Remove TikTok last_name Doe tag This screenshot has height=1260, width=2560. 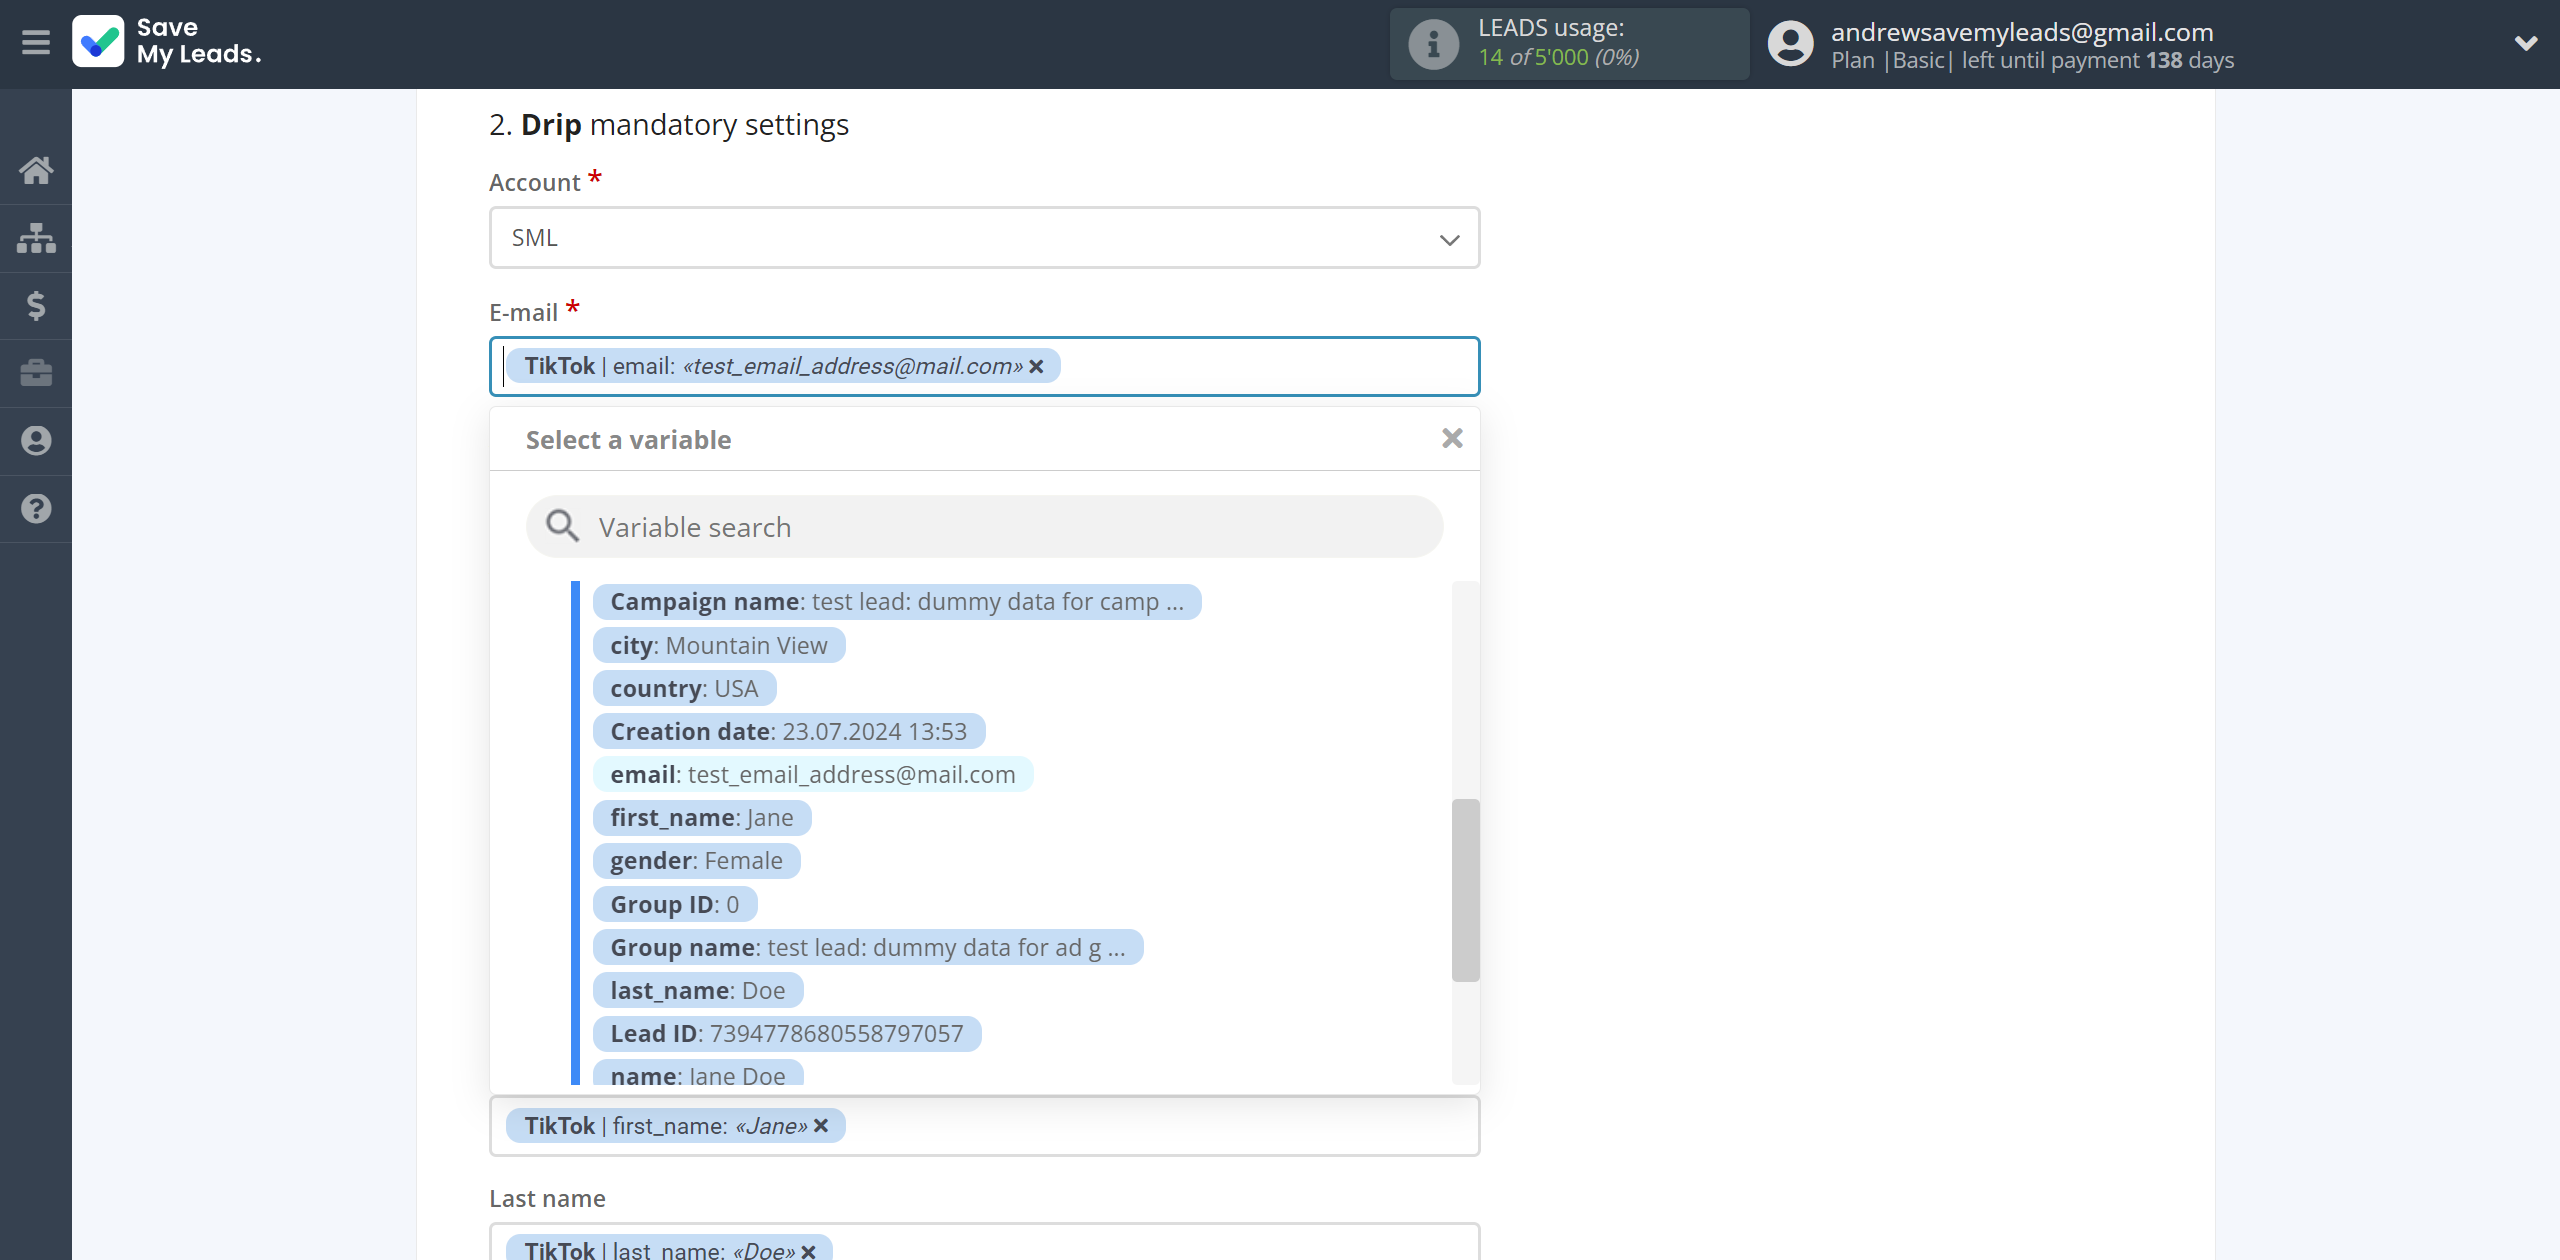pos(809,1251)
